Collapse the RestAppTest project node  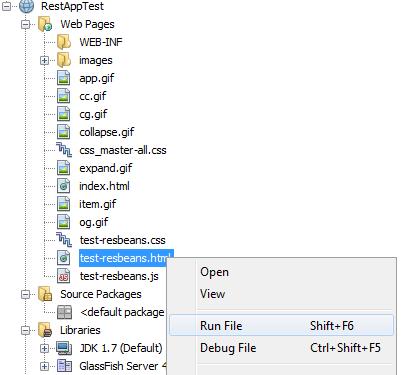point(6,6)
